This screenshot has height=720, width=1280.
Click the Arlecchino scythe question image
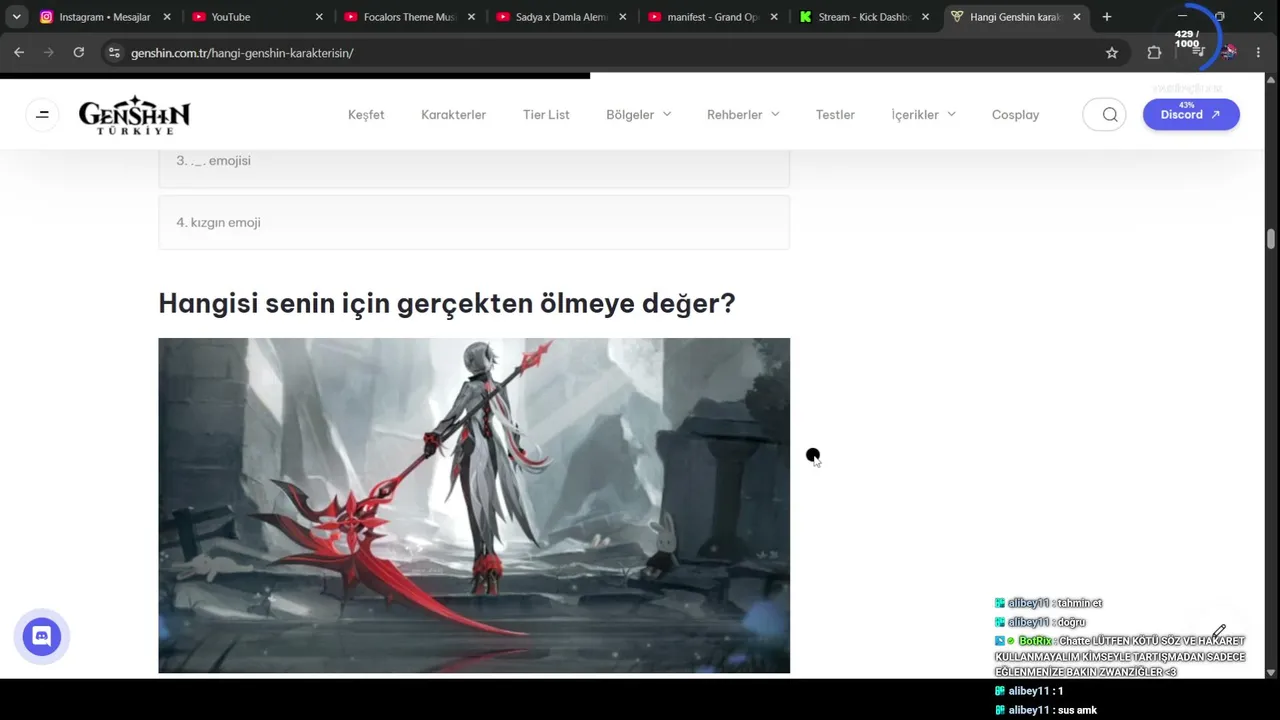[474, 505]
